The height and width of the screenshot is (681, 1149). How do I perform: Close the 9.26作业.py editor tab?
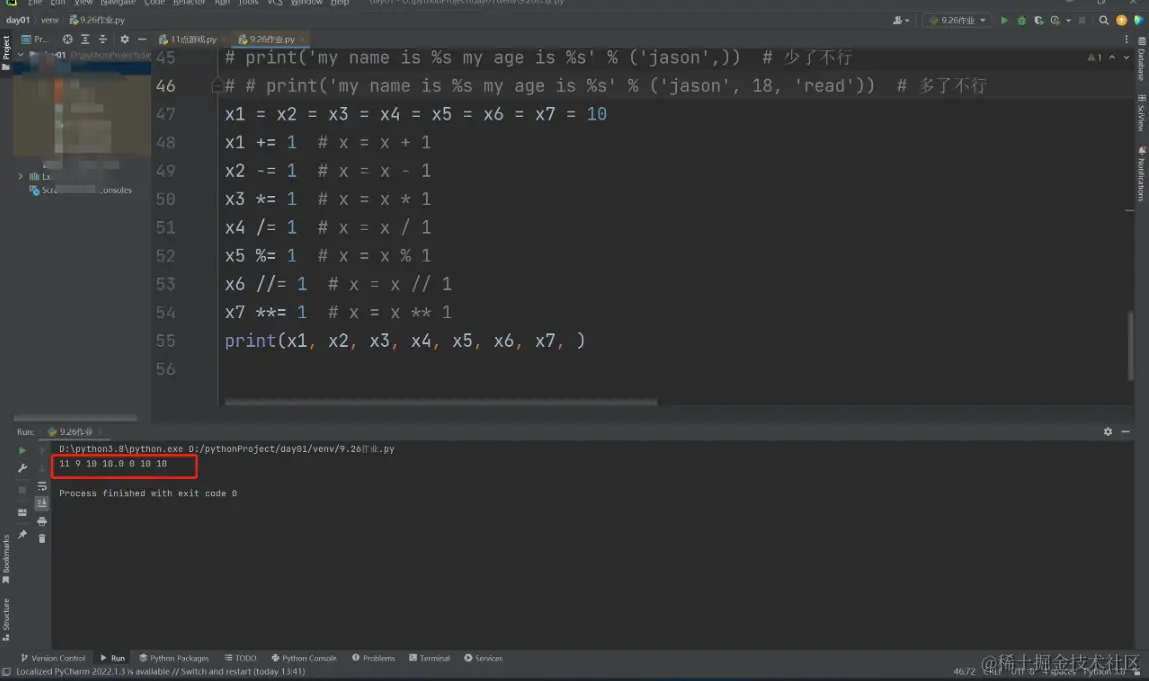click(x=303, y=39)
